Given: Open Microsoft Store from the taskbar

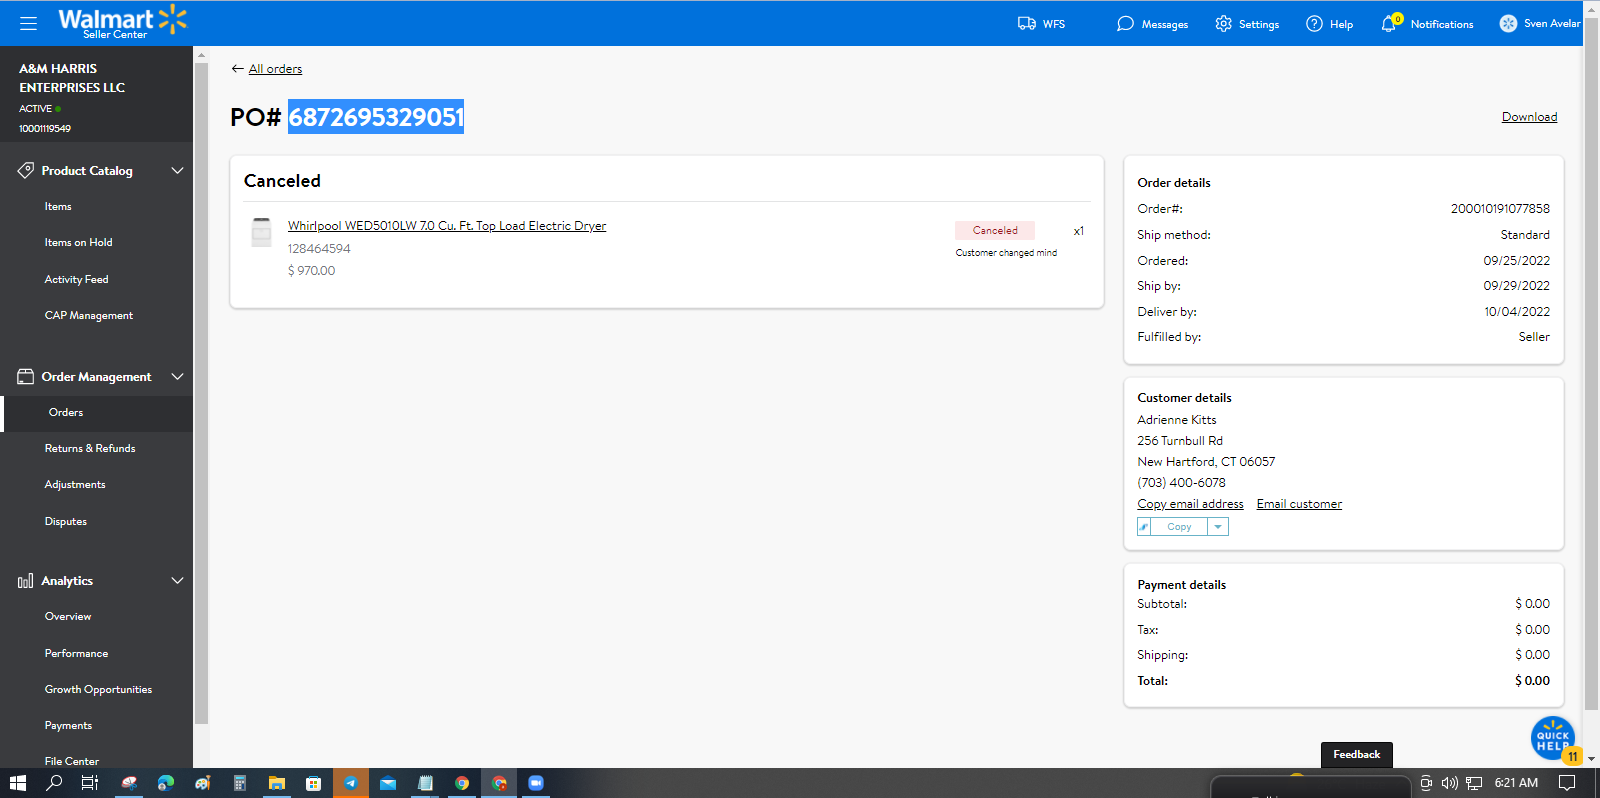Looking at the screenshot, I should pos(314,783).
